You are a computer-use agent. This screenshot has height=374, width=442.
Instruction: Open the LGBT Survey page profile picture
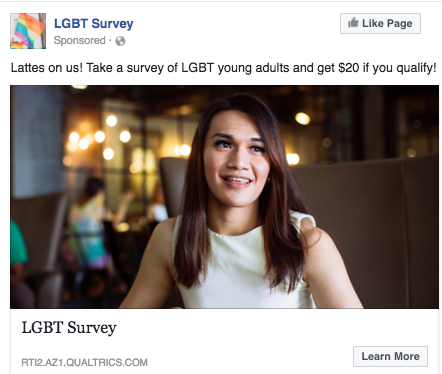[28, 31]
